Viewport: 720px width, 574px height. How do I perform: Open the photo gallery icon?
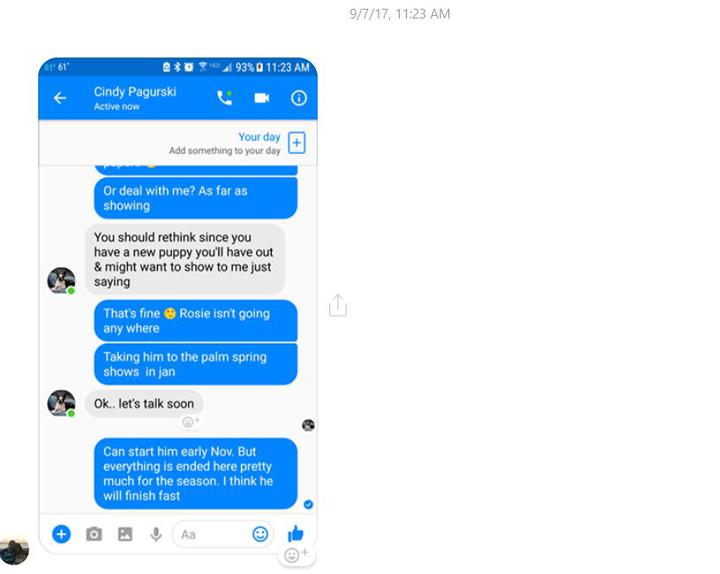click(125, 534)
